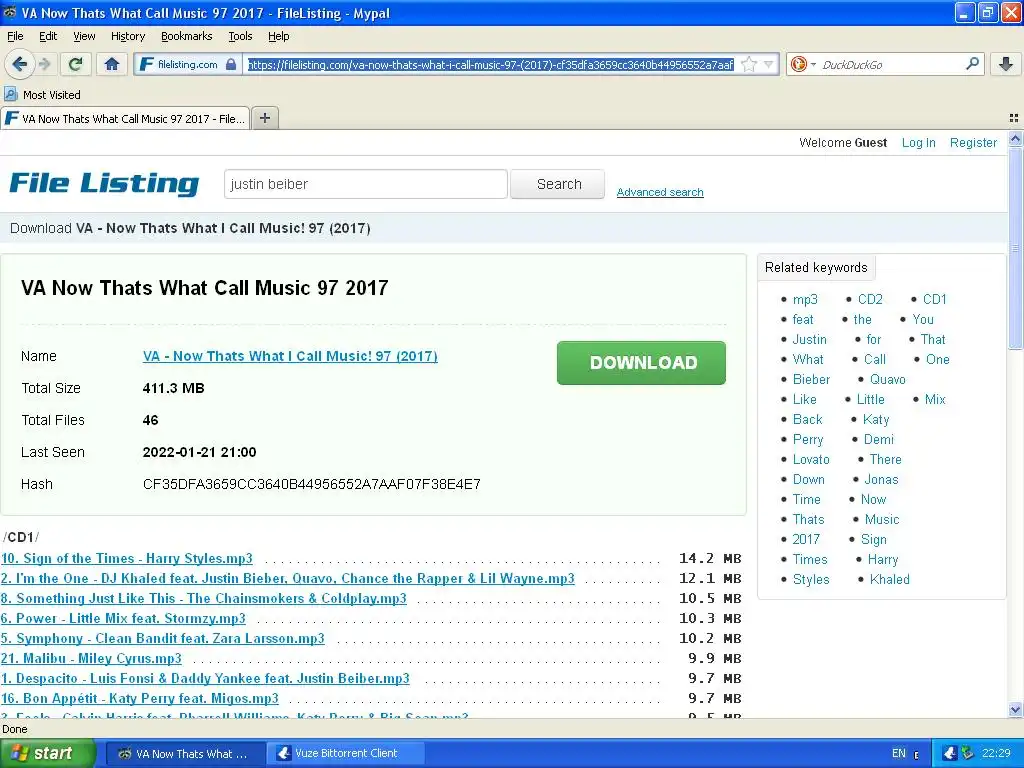Open Bon Appétit - Katy Perry file link
The width and height of the screenshot is (1024, 768).
(140, 699)
